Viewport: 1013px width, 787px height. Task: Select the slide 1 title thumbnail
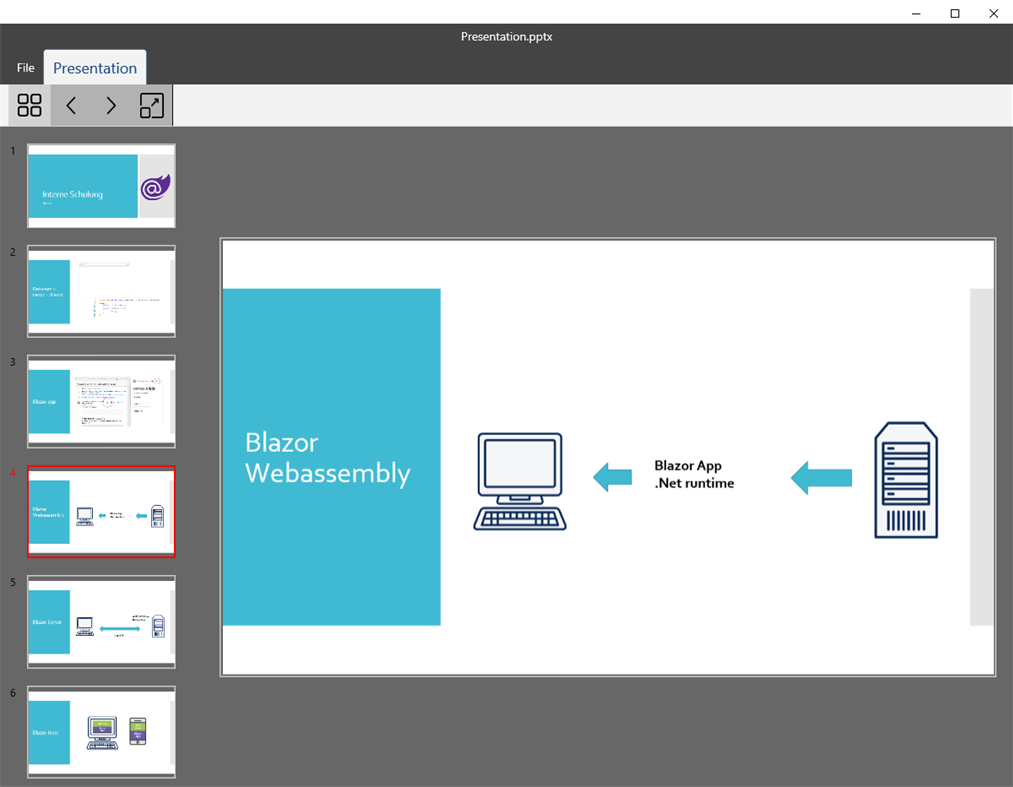pos(100,185)
